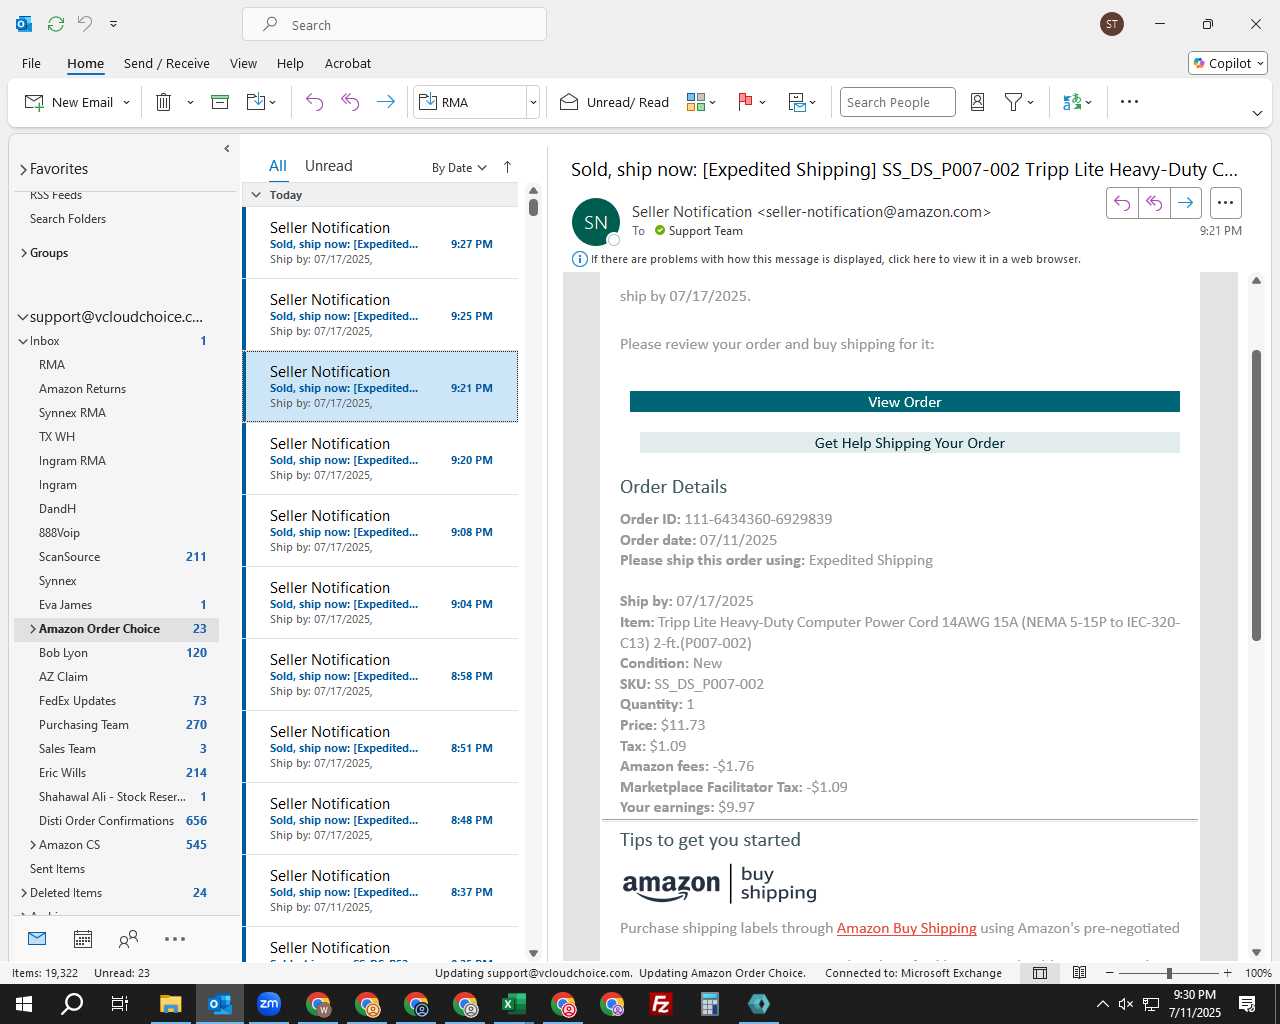Open the ribbon more commands ellipsis
Image resolution: width=1280 pixels, height=1024 pixels.
pyautogui.click(x=1129, y=102)
